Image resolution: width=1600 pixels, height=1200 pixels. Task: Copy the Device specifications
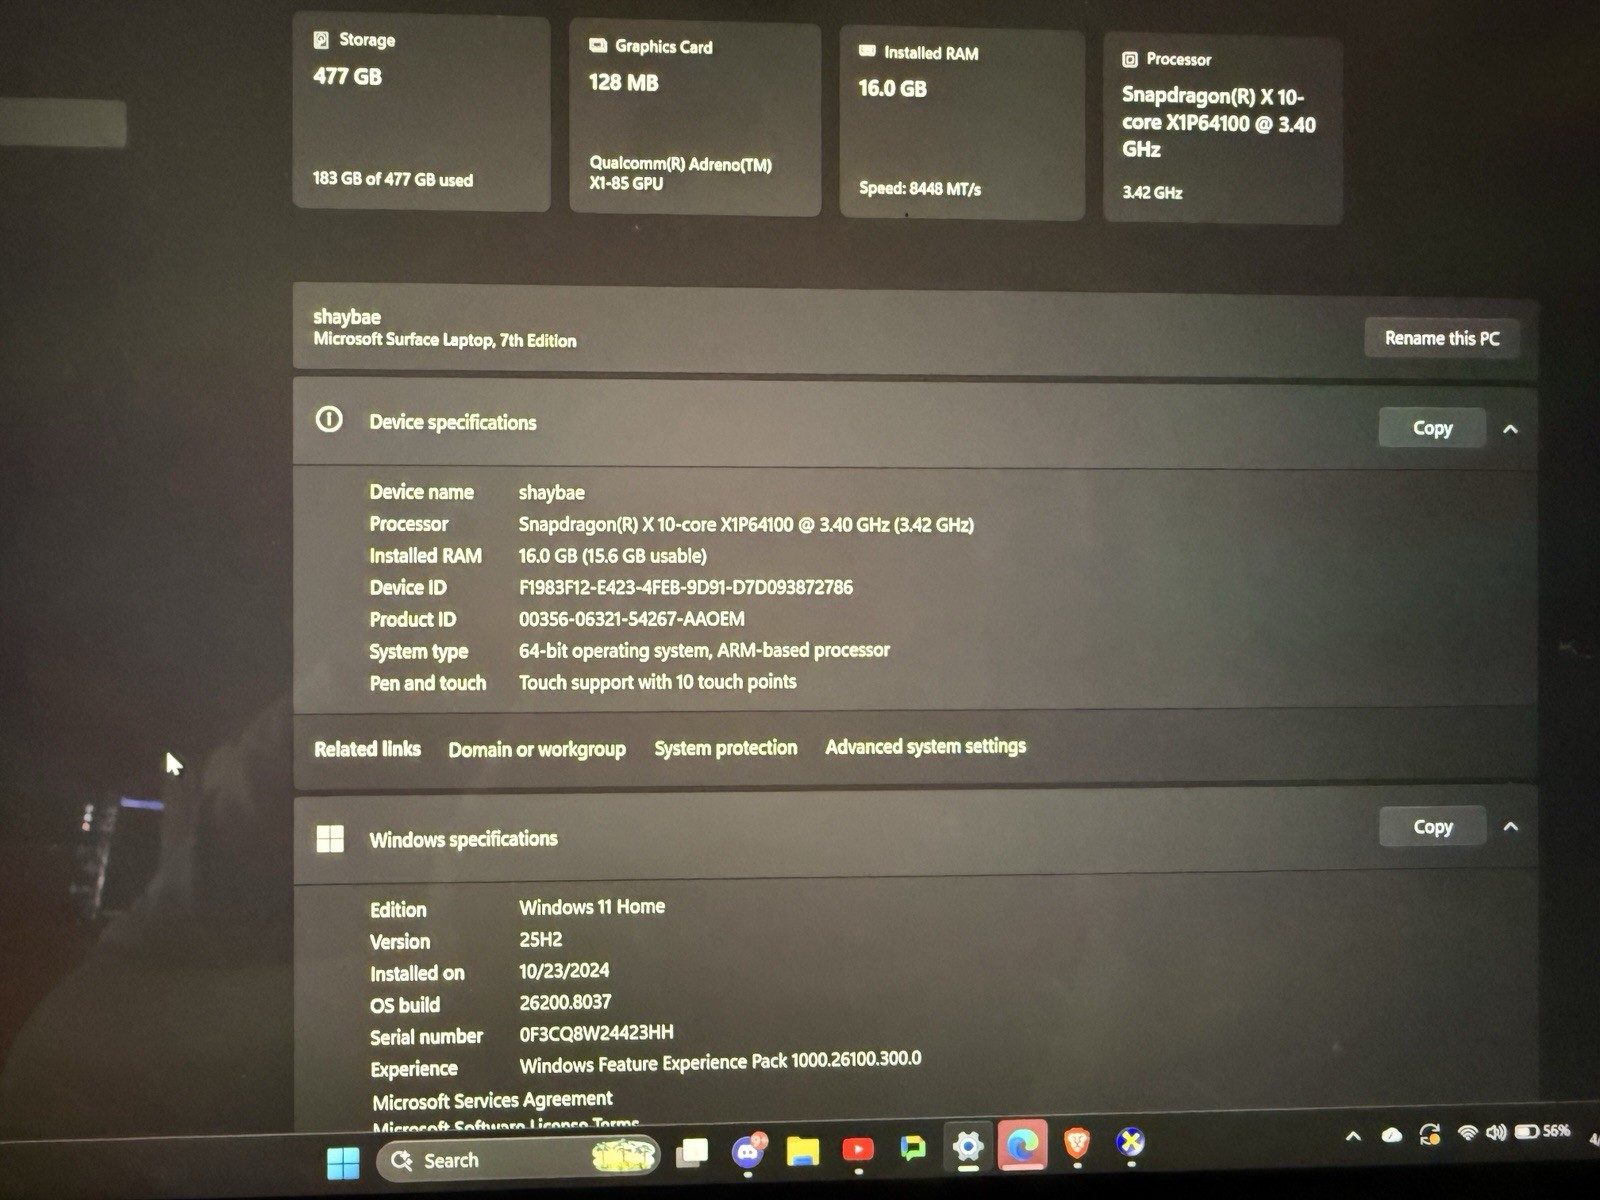(1432, 428)
